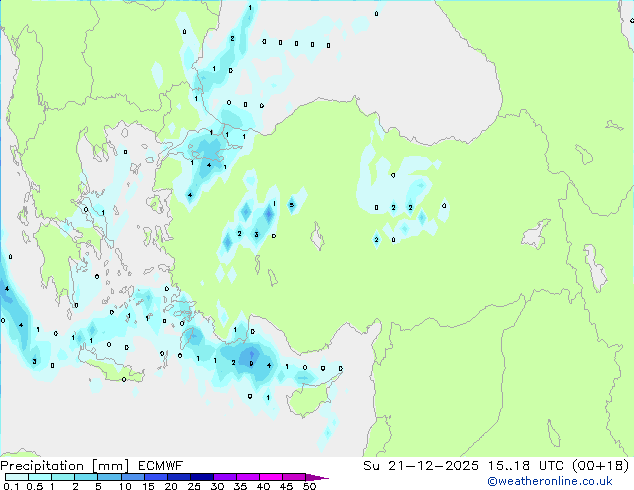This screenshot has height=490, width=634.
Task: Click the legend label "0.5"
Action: point(34,486)
